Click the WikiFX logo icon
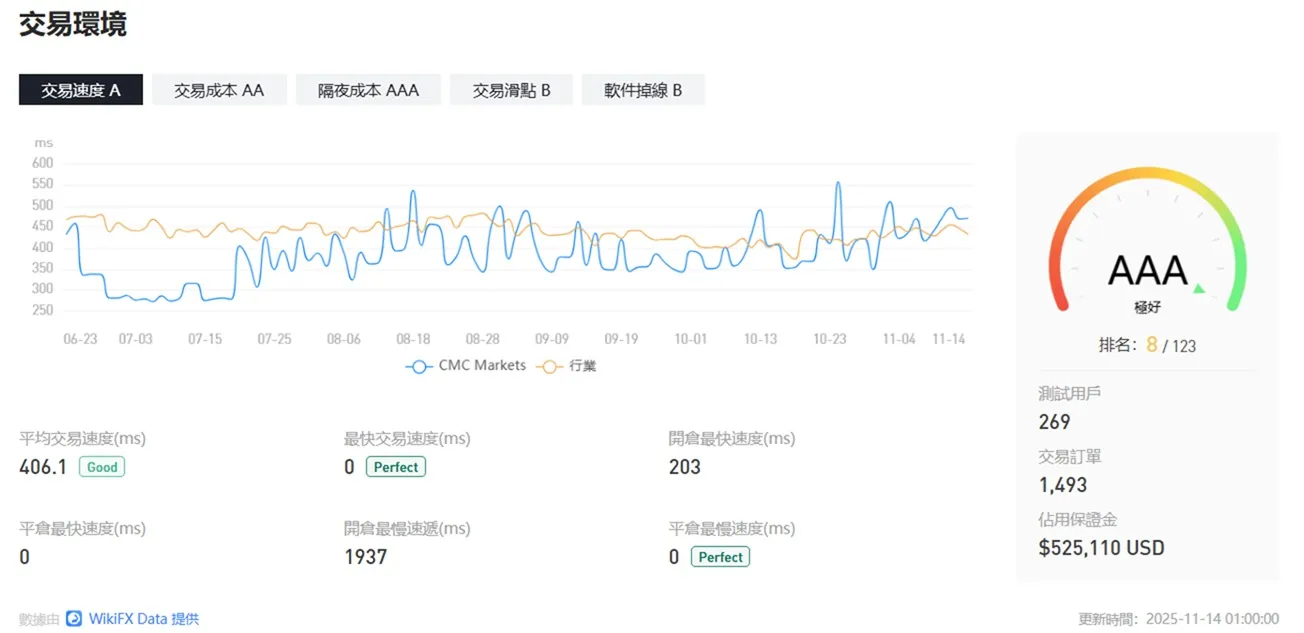 point(74,619)
